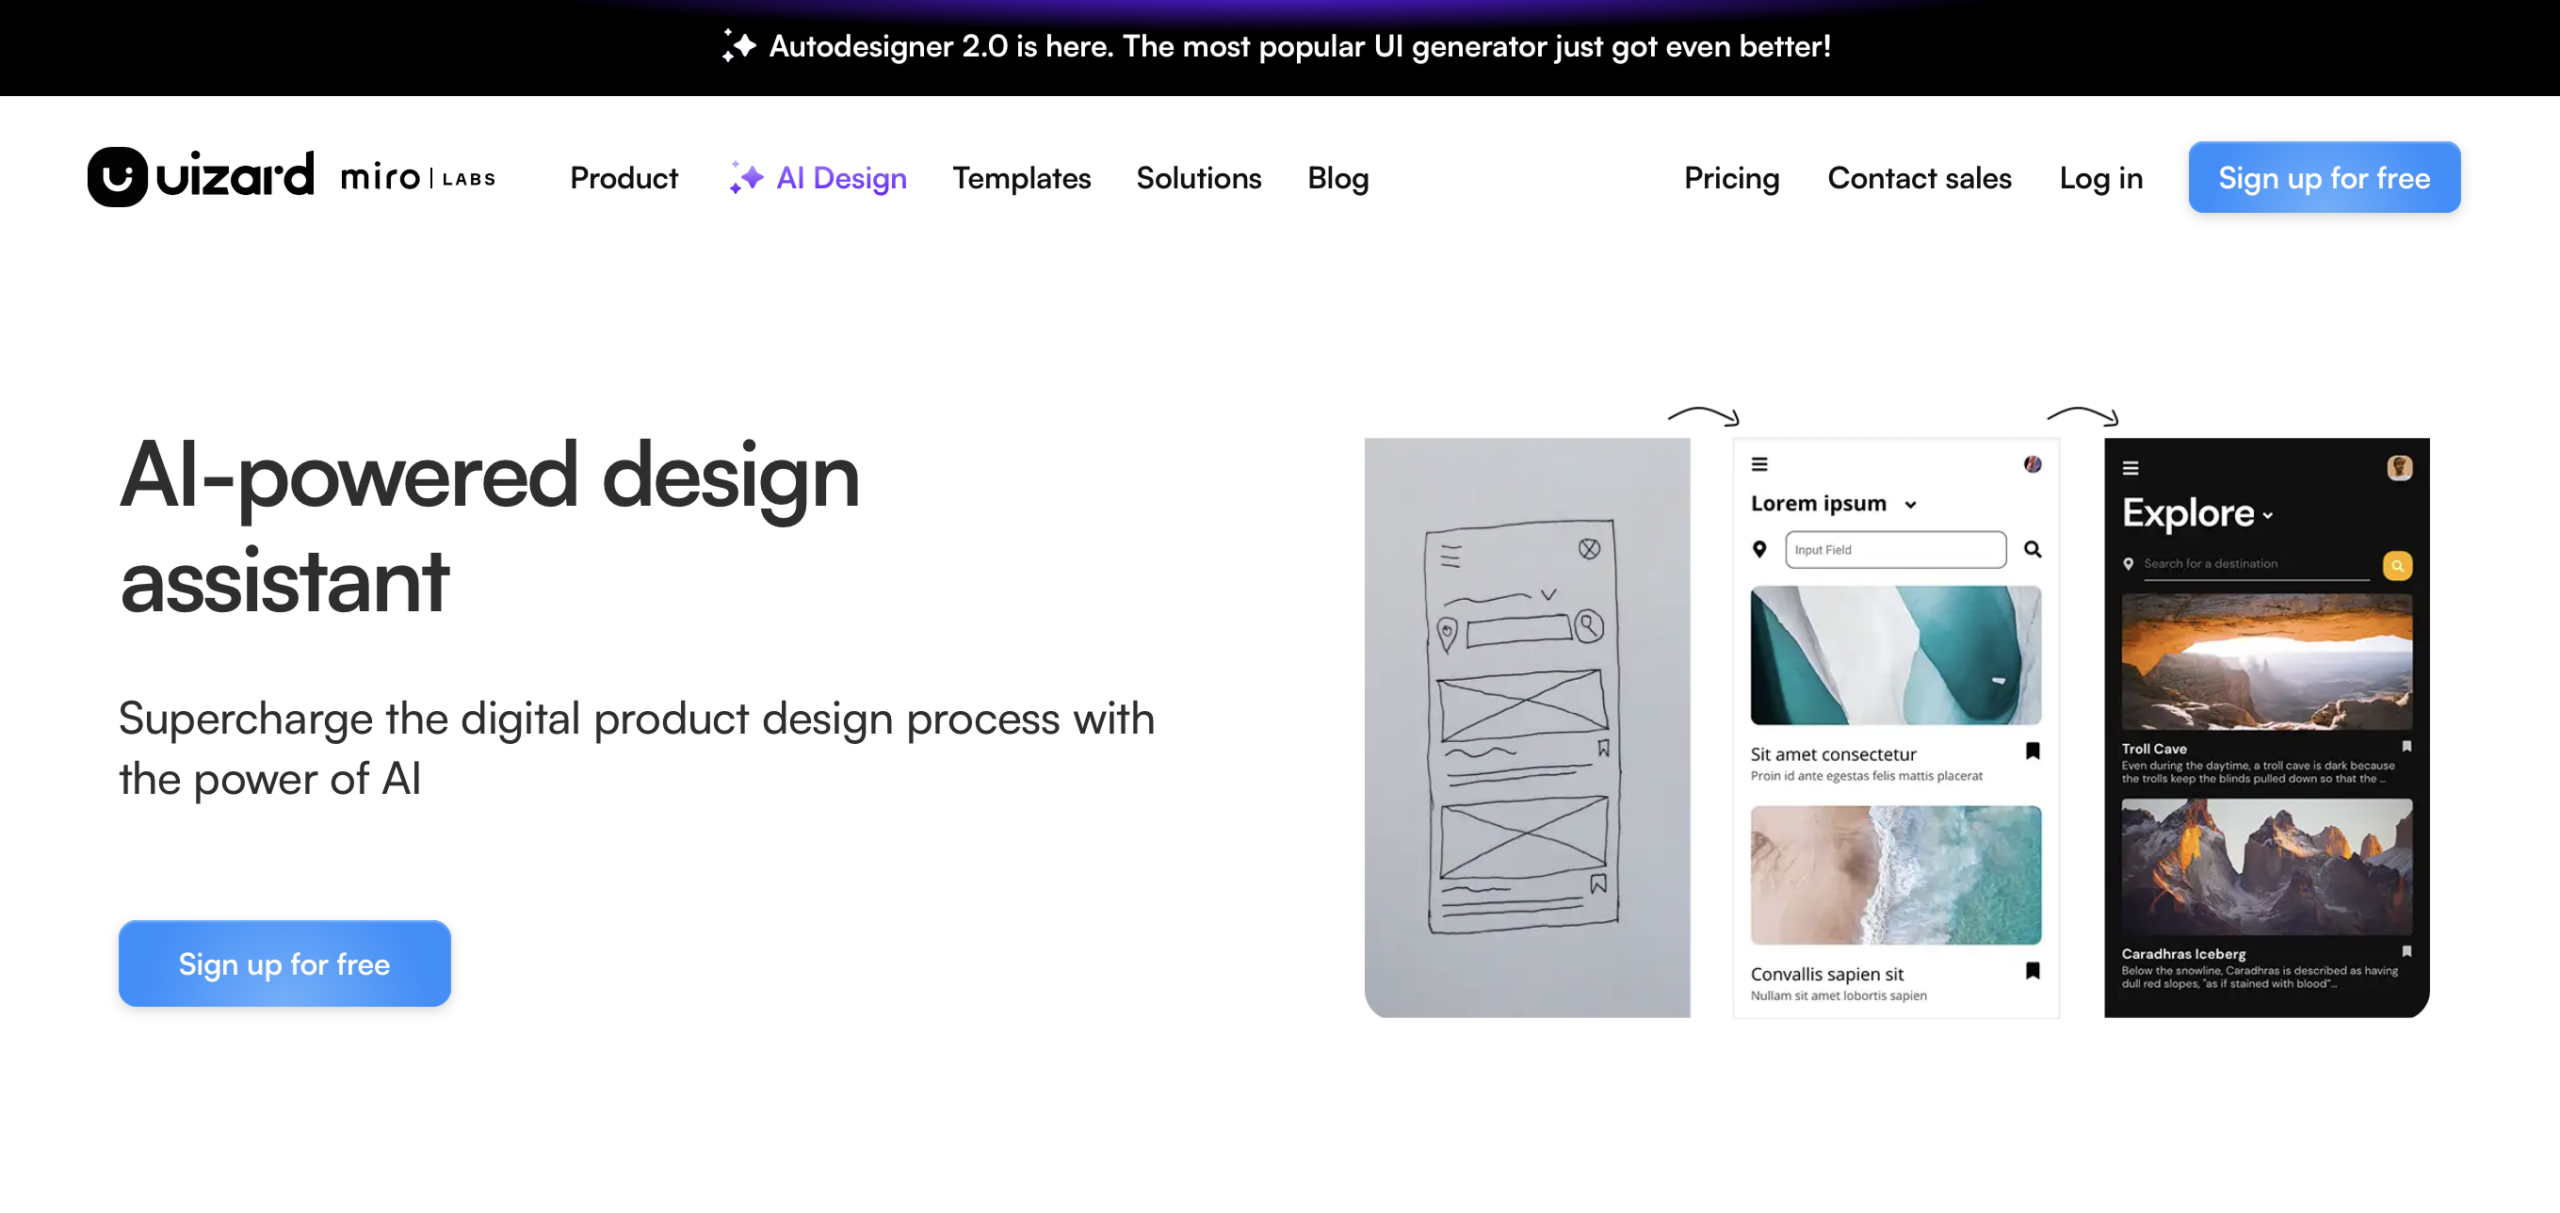
Task: Click the Miro Labs logo
Action: [x=418, y=178]
